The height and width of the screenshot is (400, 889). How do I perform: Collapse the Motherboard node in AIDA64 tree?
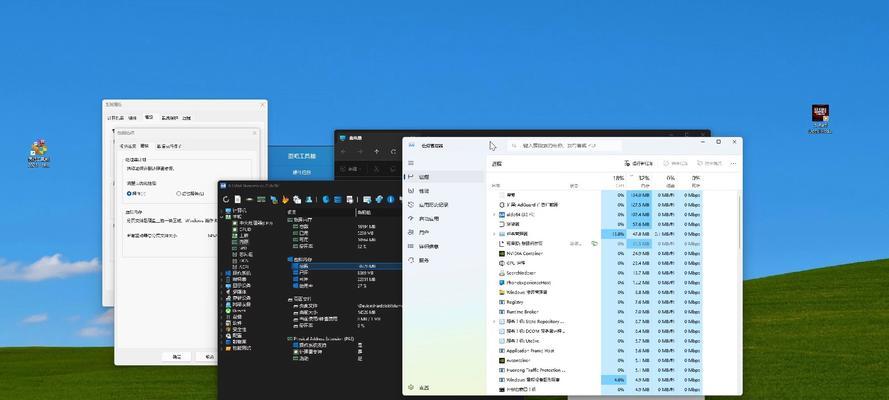click(x=222, y=217)
